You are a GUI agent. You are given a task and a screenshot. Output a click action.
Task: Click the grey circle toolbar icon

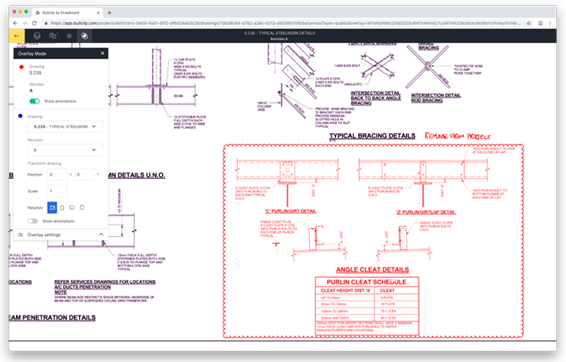click(x=69, y=36)
